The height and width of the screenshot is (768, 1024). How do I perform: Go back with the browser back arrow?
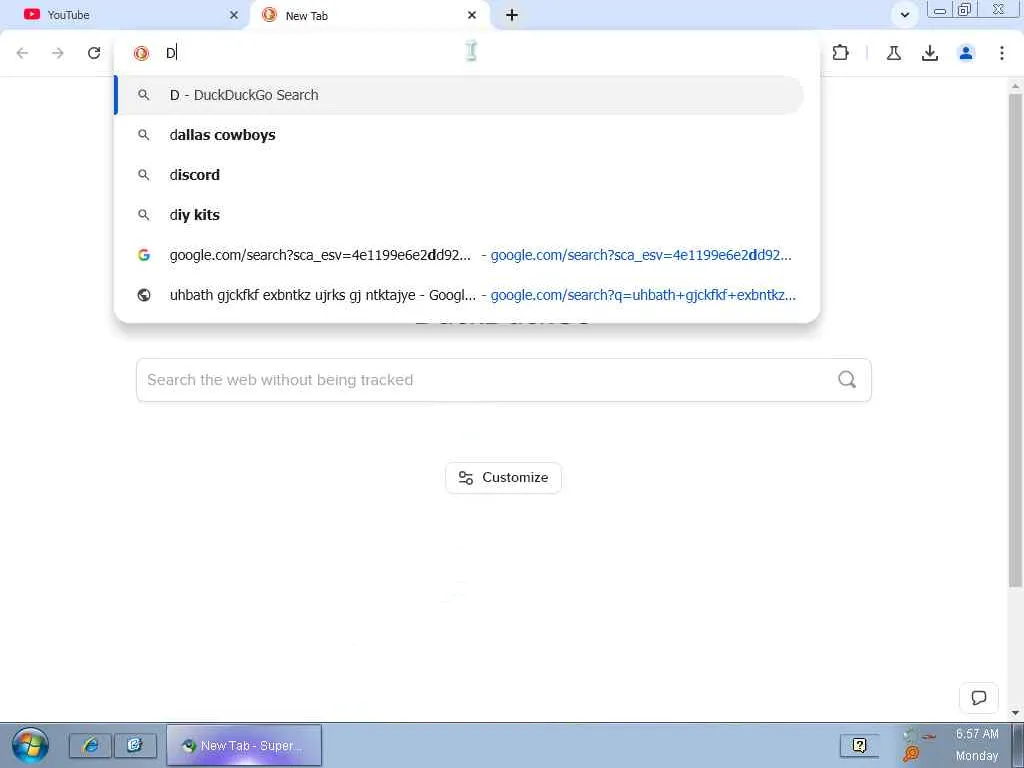[x=22, y=53]
